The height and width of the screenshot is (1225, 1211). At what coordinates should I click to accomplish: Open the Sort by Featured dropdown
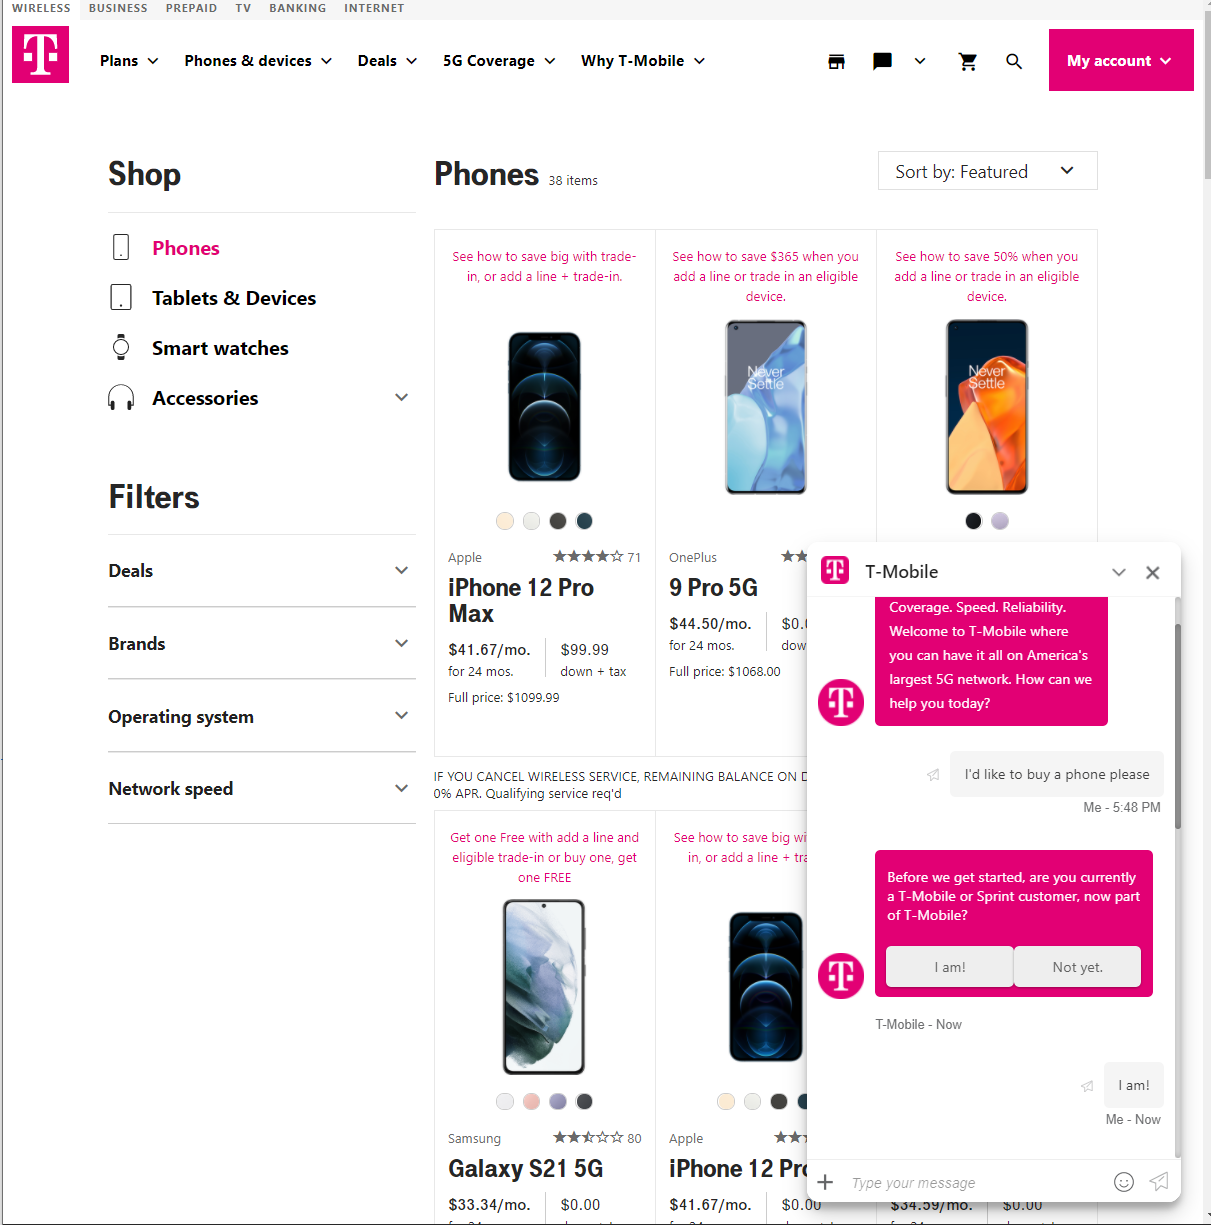coord(987,171)
